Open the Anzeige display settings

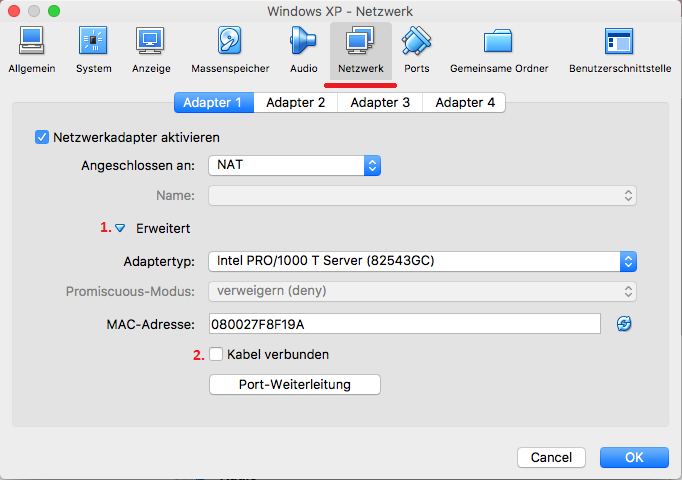click(151, 50)
